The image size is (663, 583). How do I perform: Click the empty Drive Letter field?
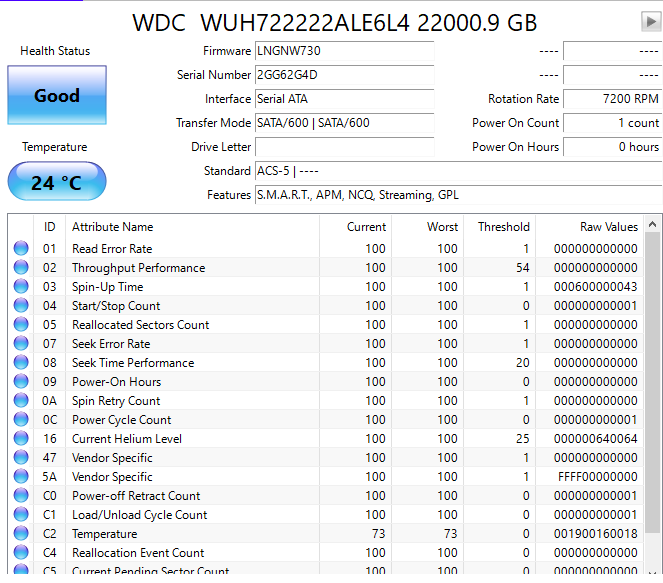[x=344, y=147]
